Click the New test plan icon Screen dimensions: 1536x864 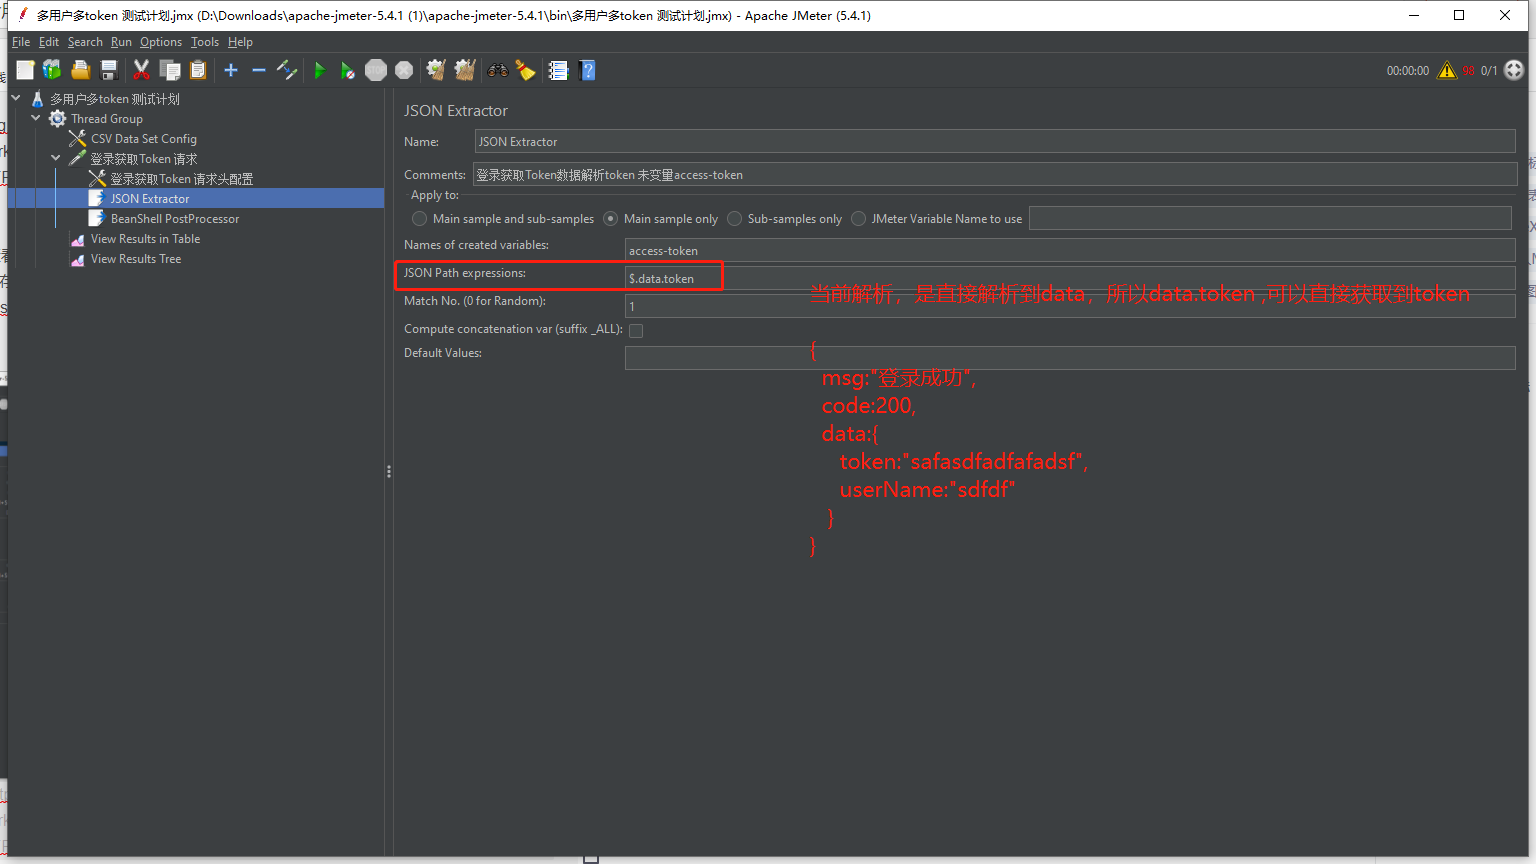click(x=25, y=70)
